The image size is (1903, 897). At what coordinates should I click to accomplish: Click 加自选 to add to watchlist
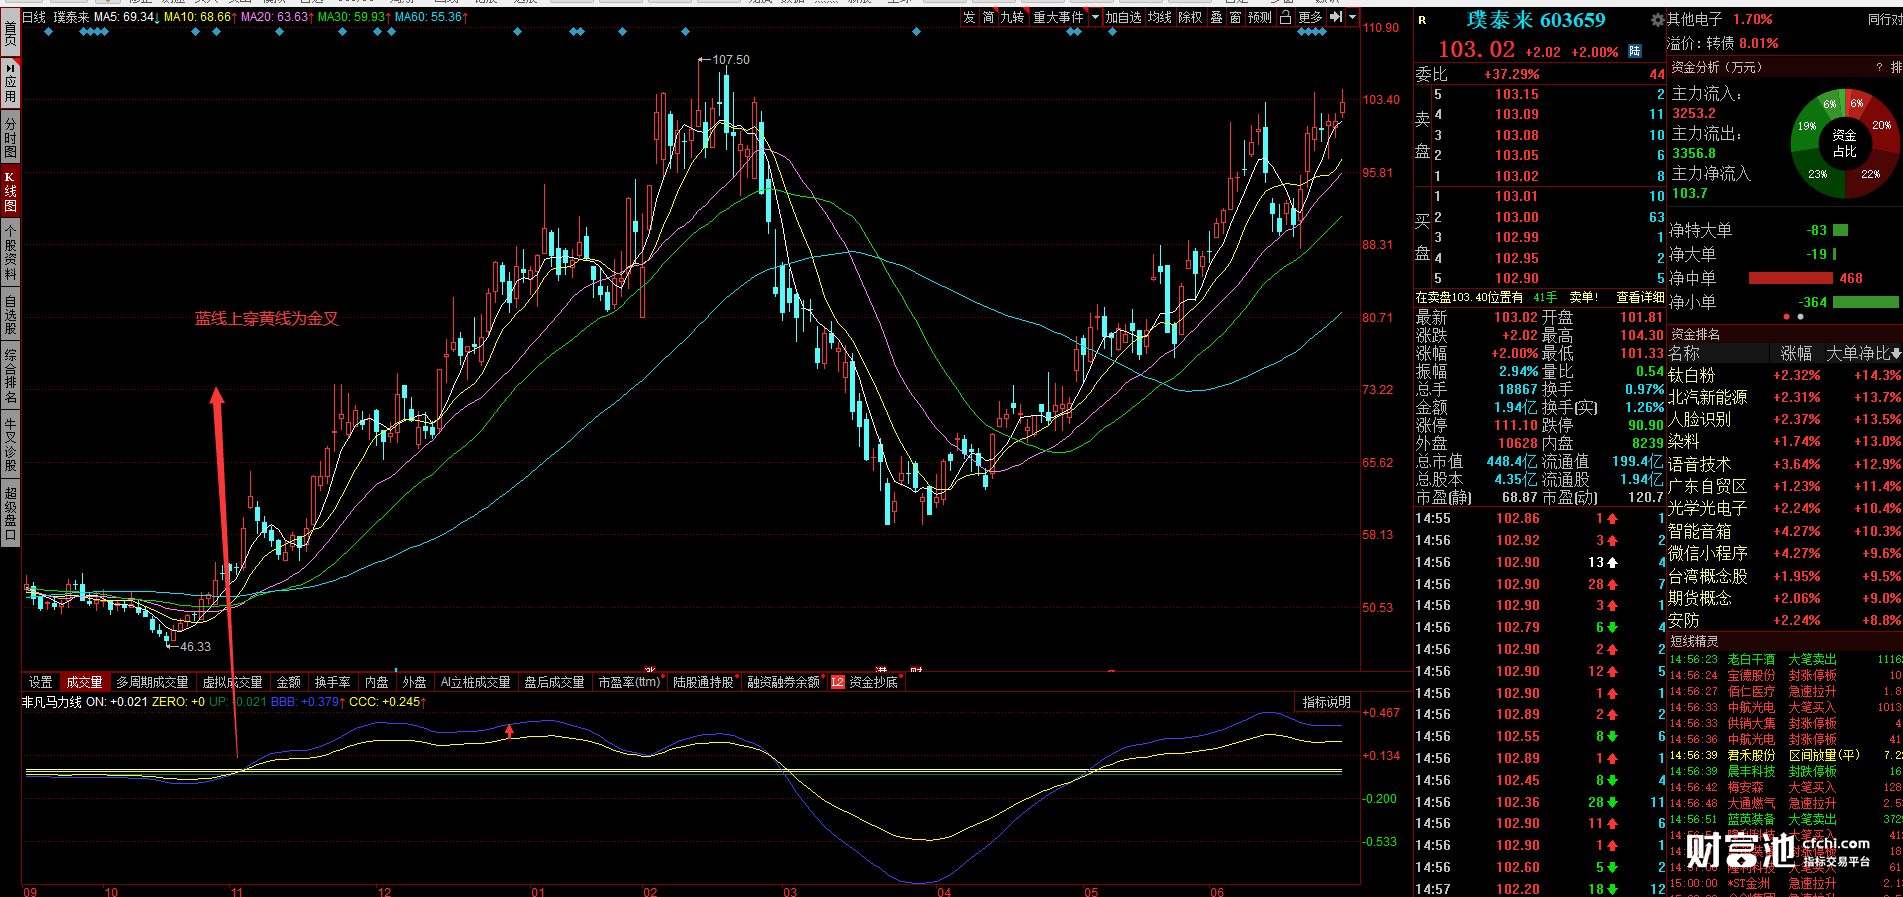point(1123,17)
